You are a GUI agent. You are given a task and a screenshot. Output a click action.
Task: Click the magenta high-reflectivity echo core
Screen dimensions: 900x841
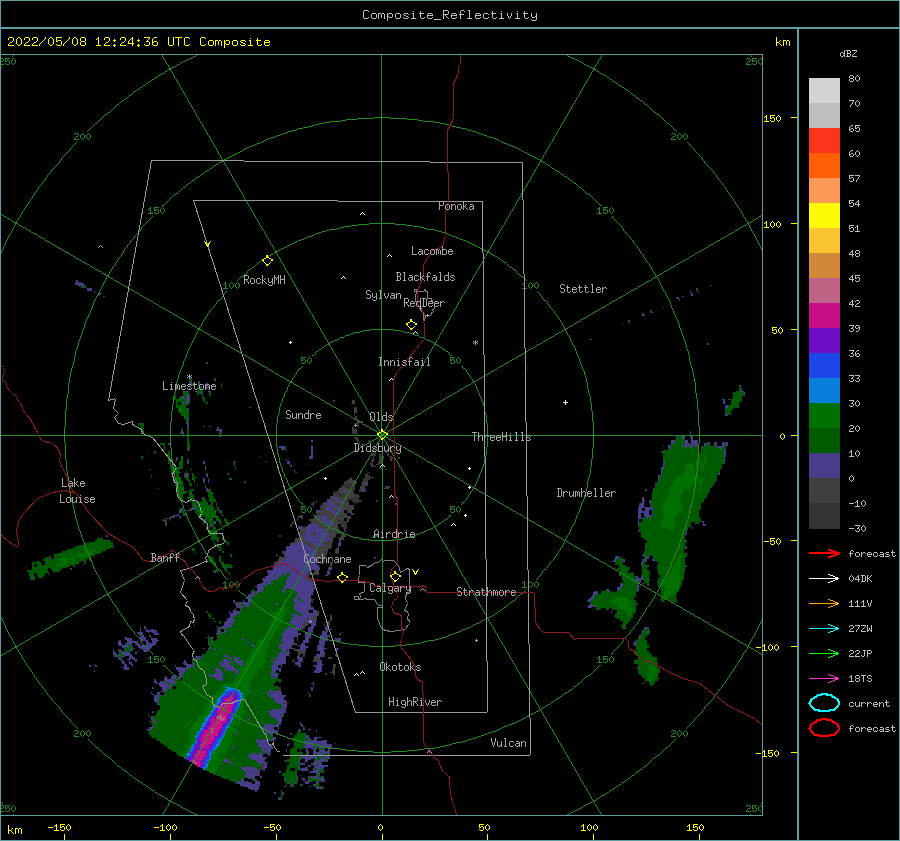click(x=215, y=728)
